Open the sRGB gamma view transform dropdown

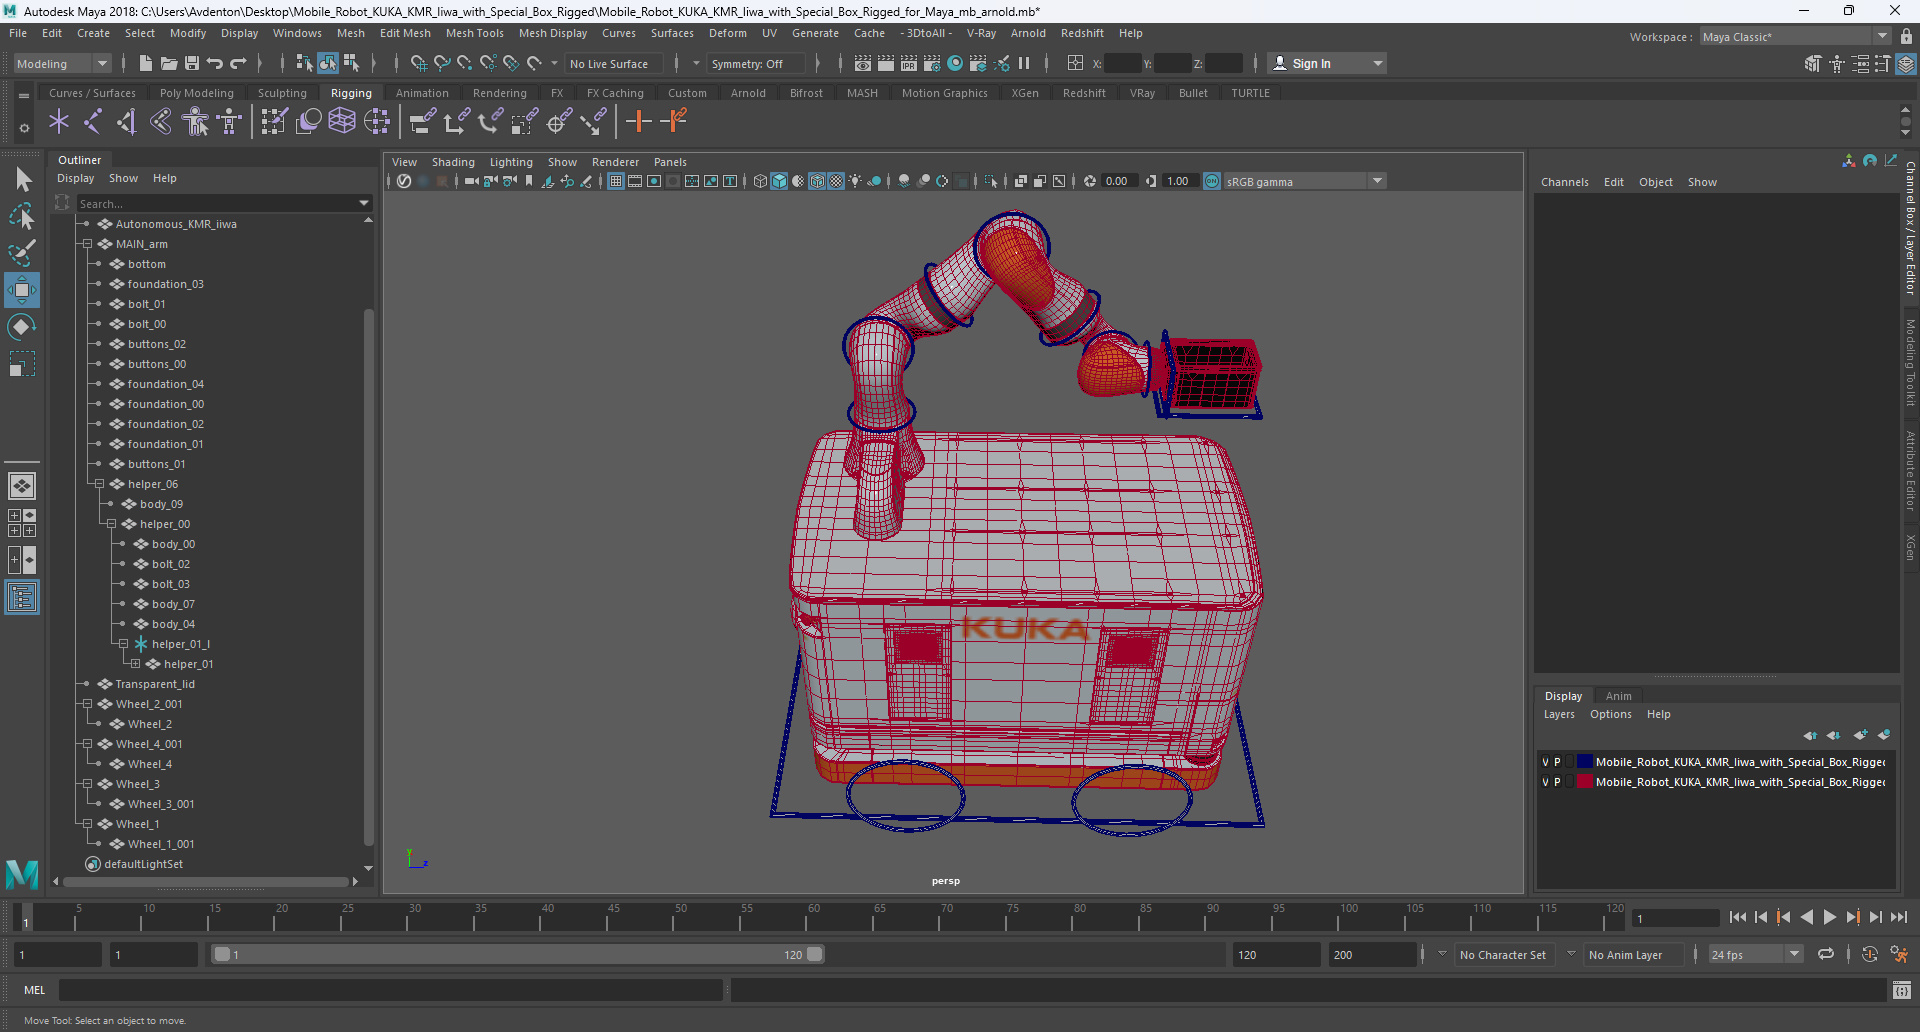pyautogui.click(x=1304, y=181)
